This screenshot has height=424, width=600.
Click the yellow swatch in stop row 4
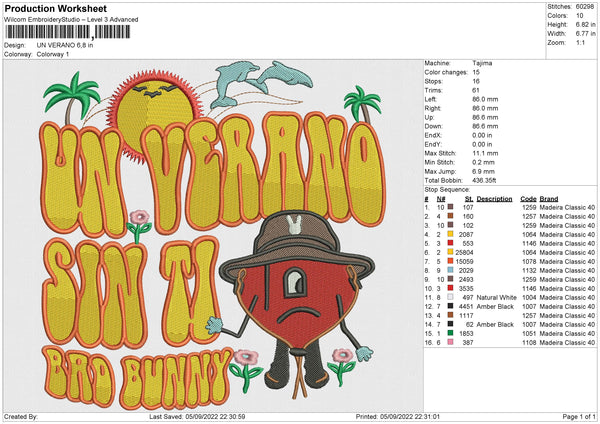pyautogui.click(x=450, y=234)
